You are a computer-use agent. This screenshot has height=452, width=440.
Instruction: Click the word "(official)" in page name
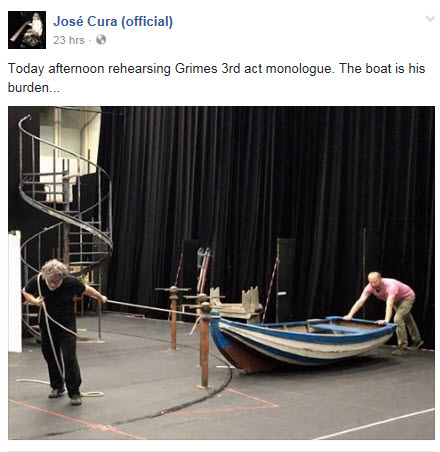[147, 22]
